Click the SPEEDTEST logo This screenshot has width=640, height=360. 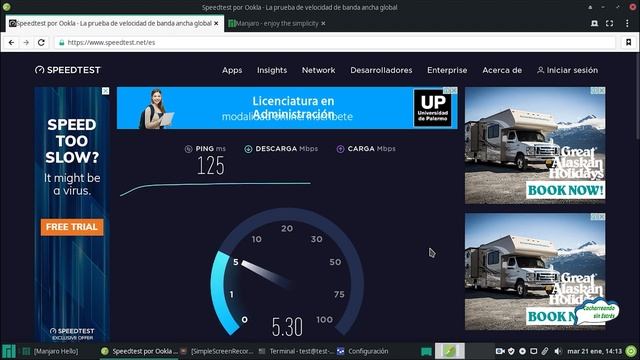click(x=68, y=70)
